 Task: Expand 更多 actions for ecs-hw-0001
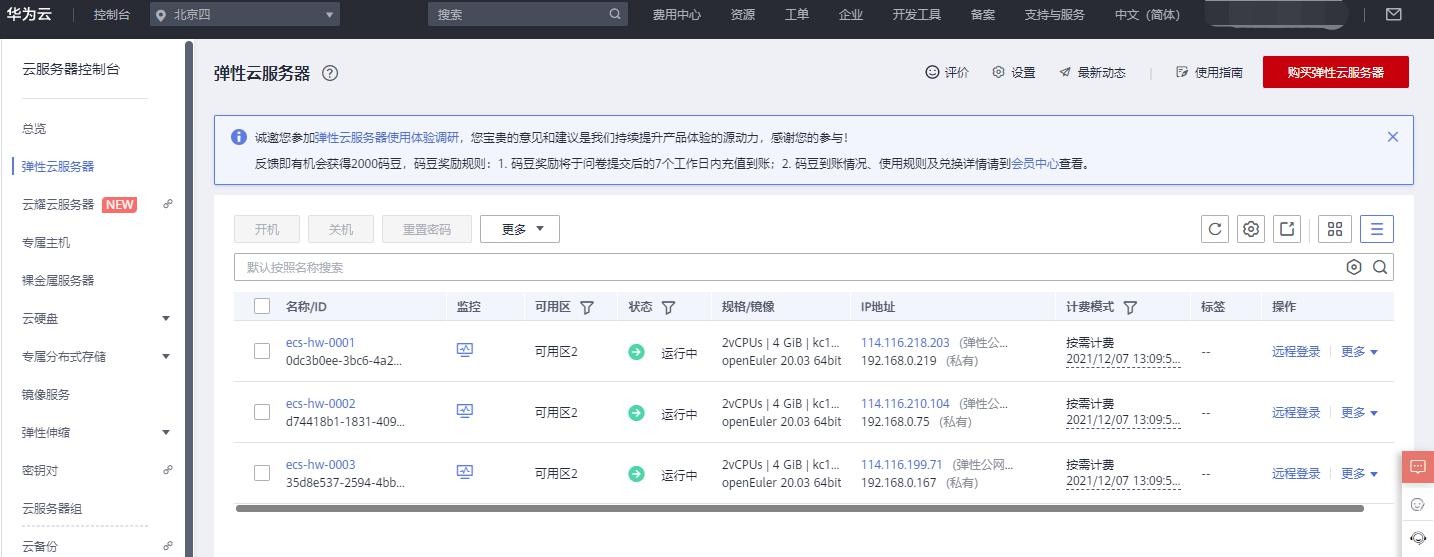pyautogui.click(x=1359, y=351)
